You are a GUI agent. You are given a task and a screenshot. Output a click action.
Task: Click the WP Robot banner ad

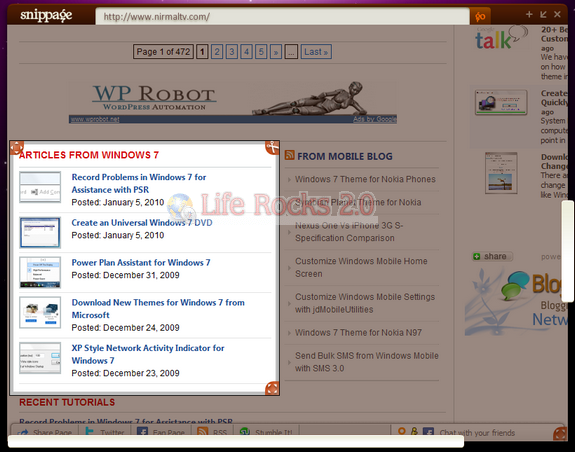[232, 102]
